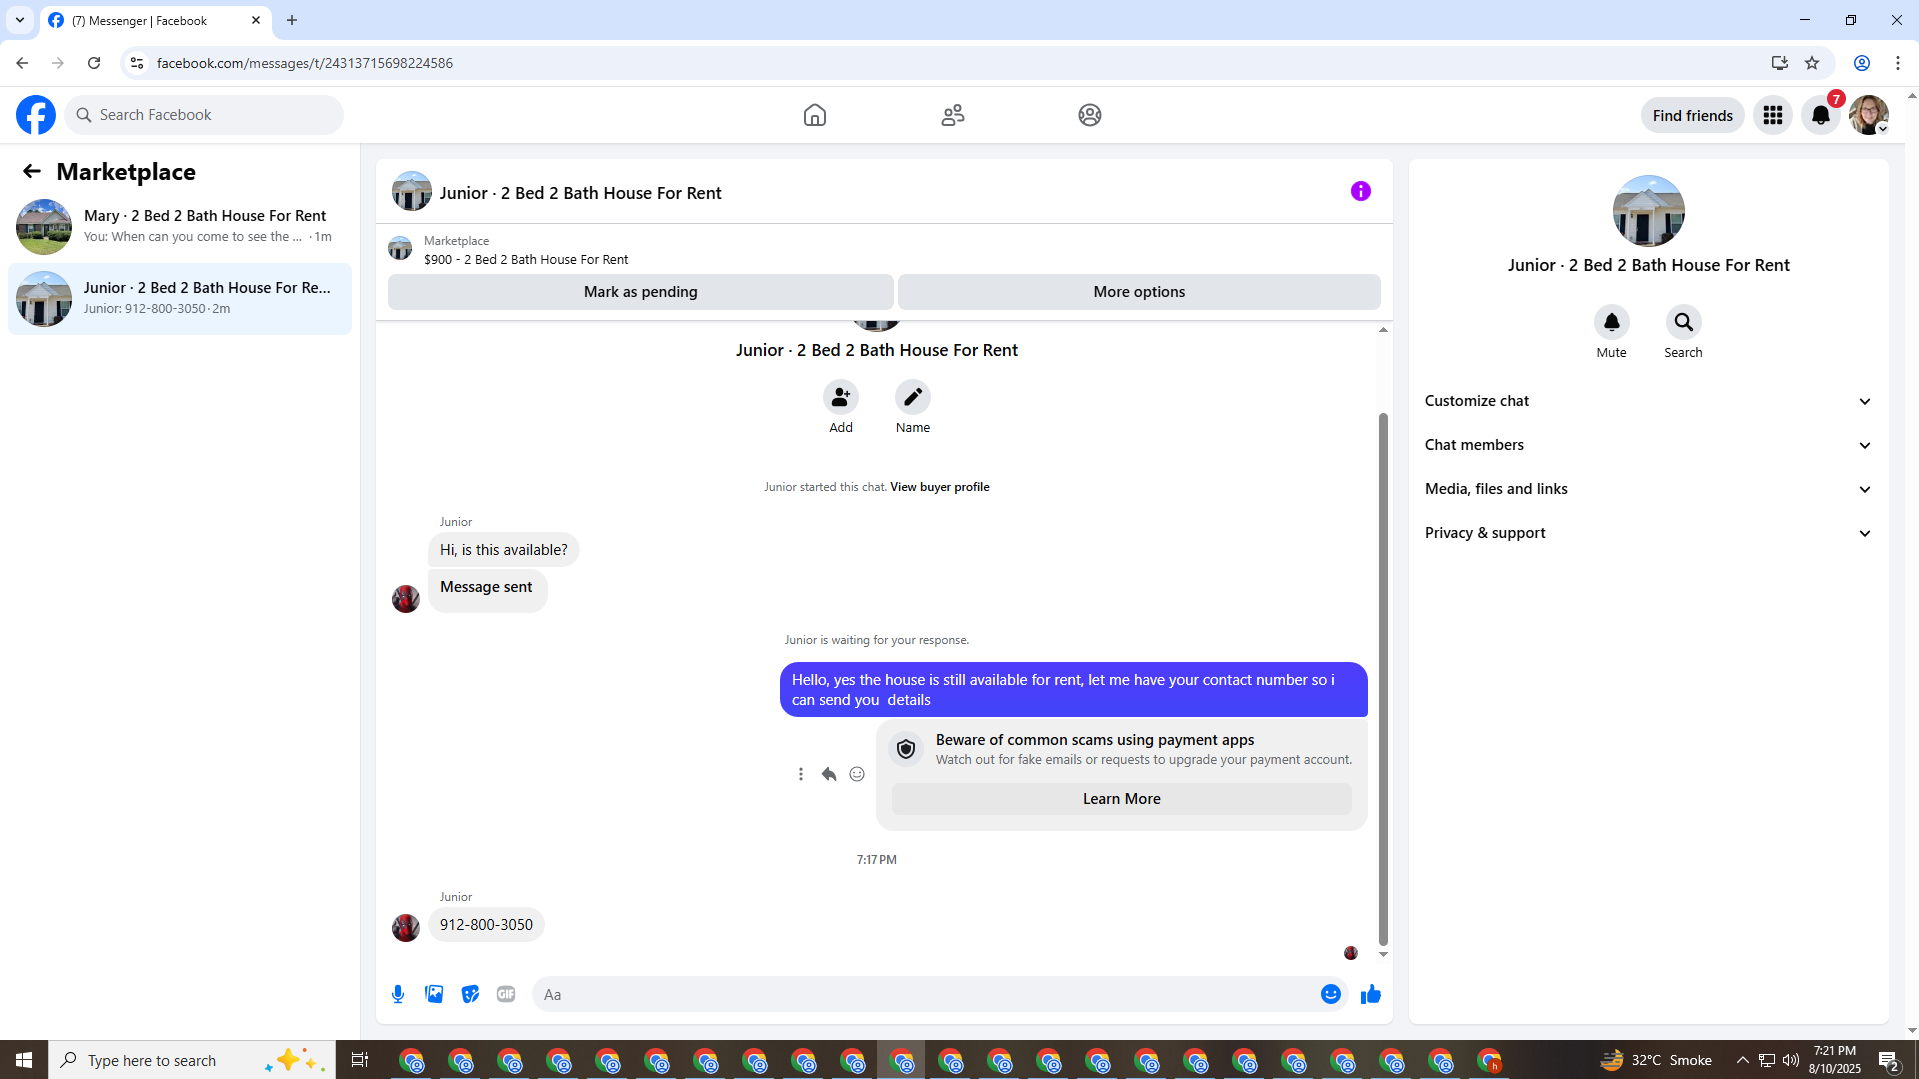Screen dimensions: 1919x1079
Task: Click More options button
Action: pyautogui.click(x=1139, y=292)
